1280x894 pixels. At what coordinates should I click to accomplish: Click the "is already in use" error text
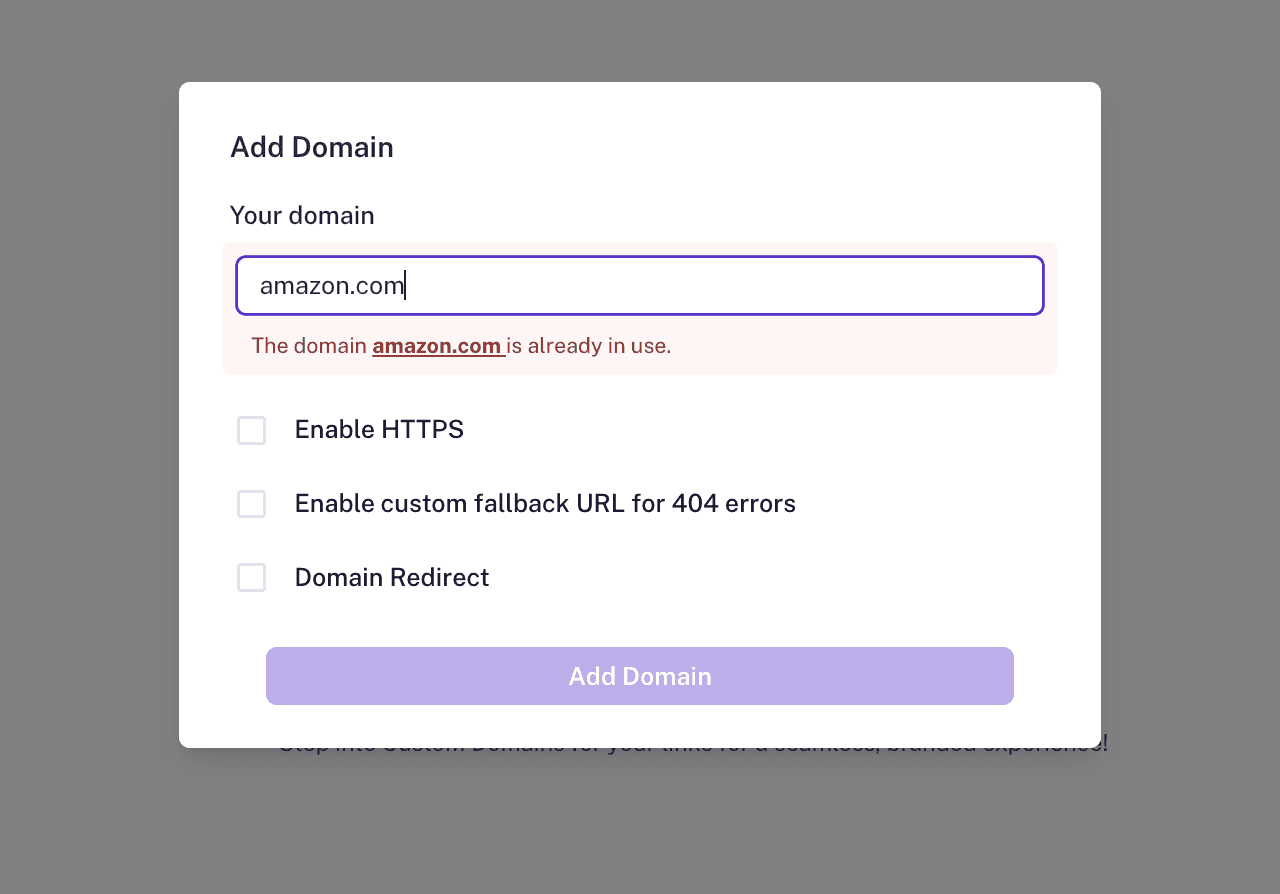click(589, 346)
